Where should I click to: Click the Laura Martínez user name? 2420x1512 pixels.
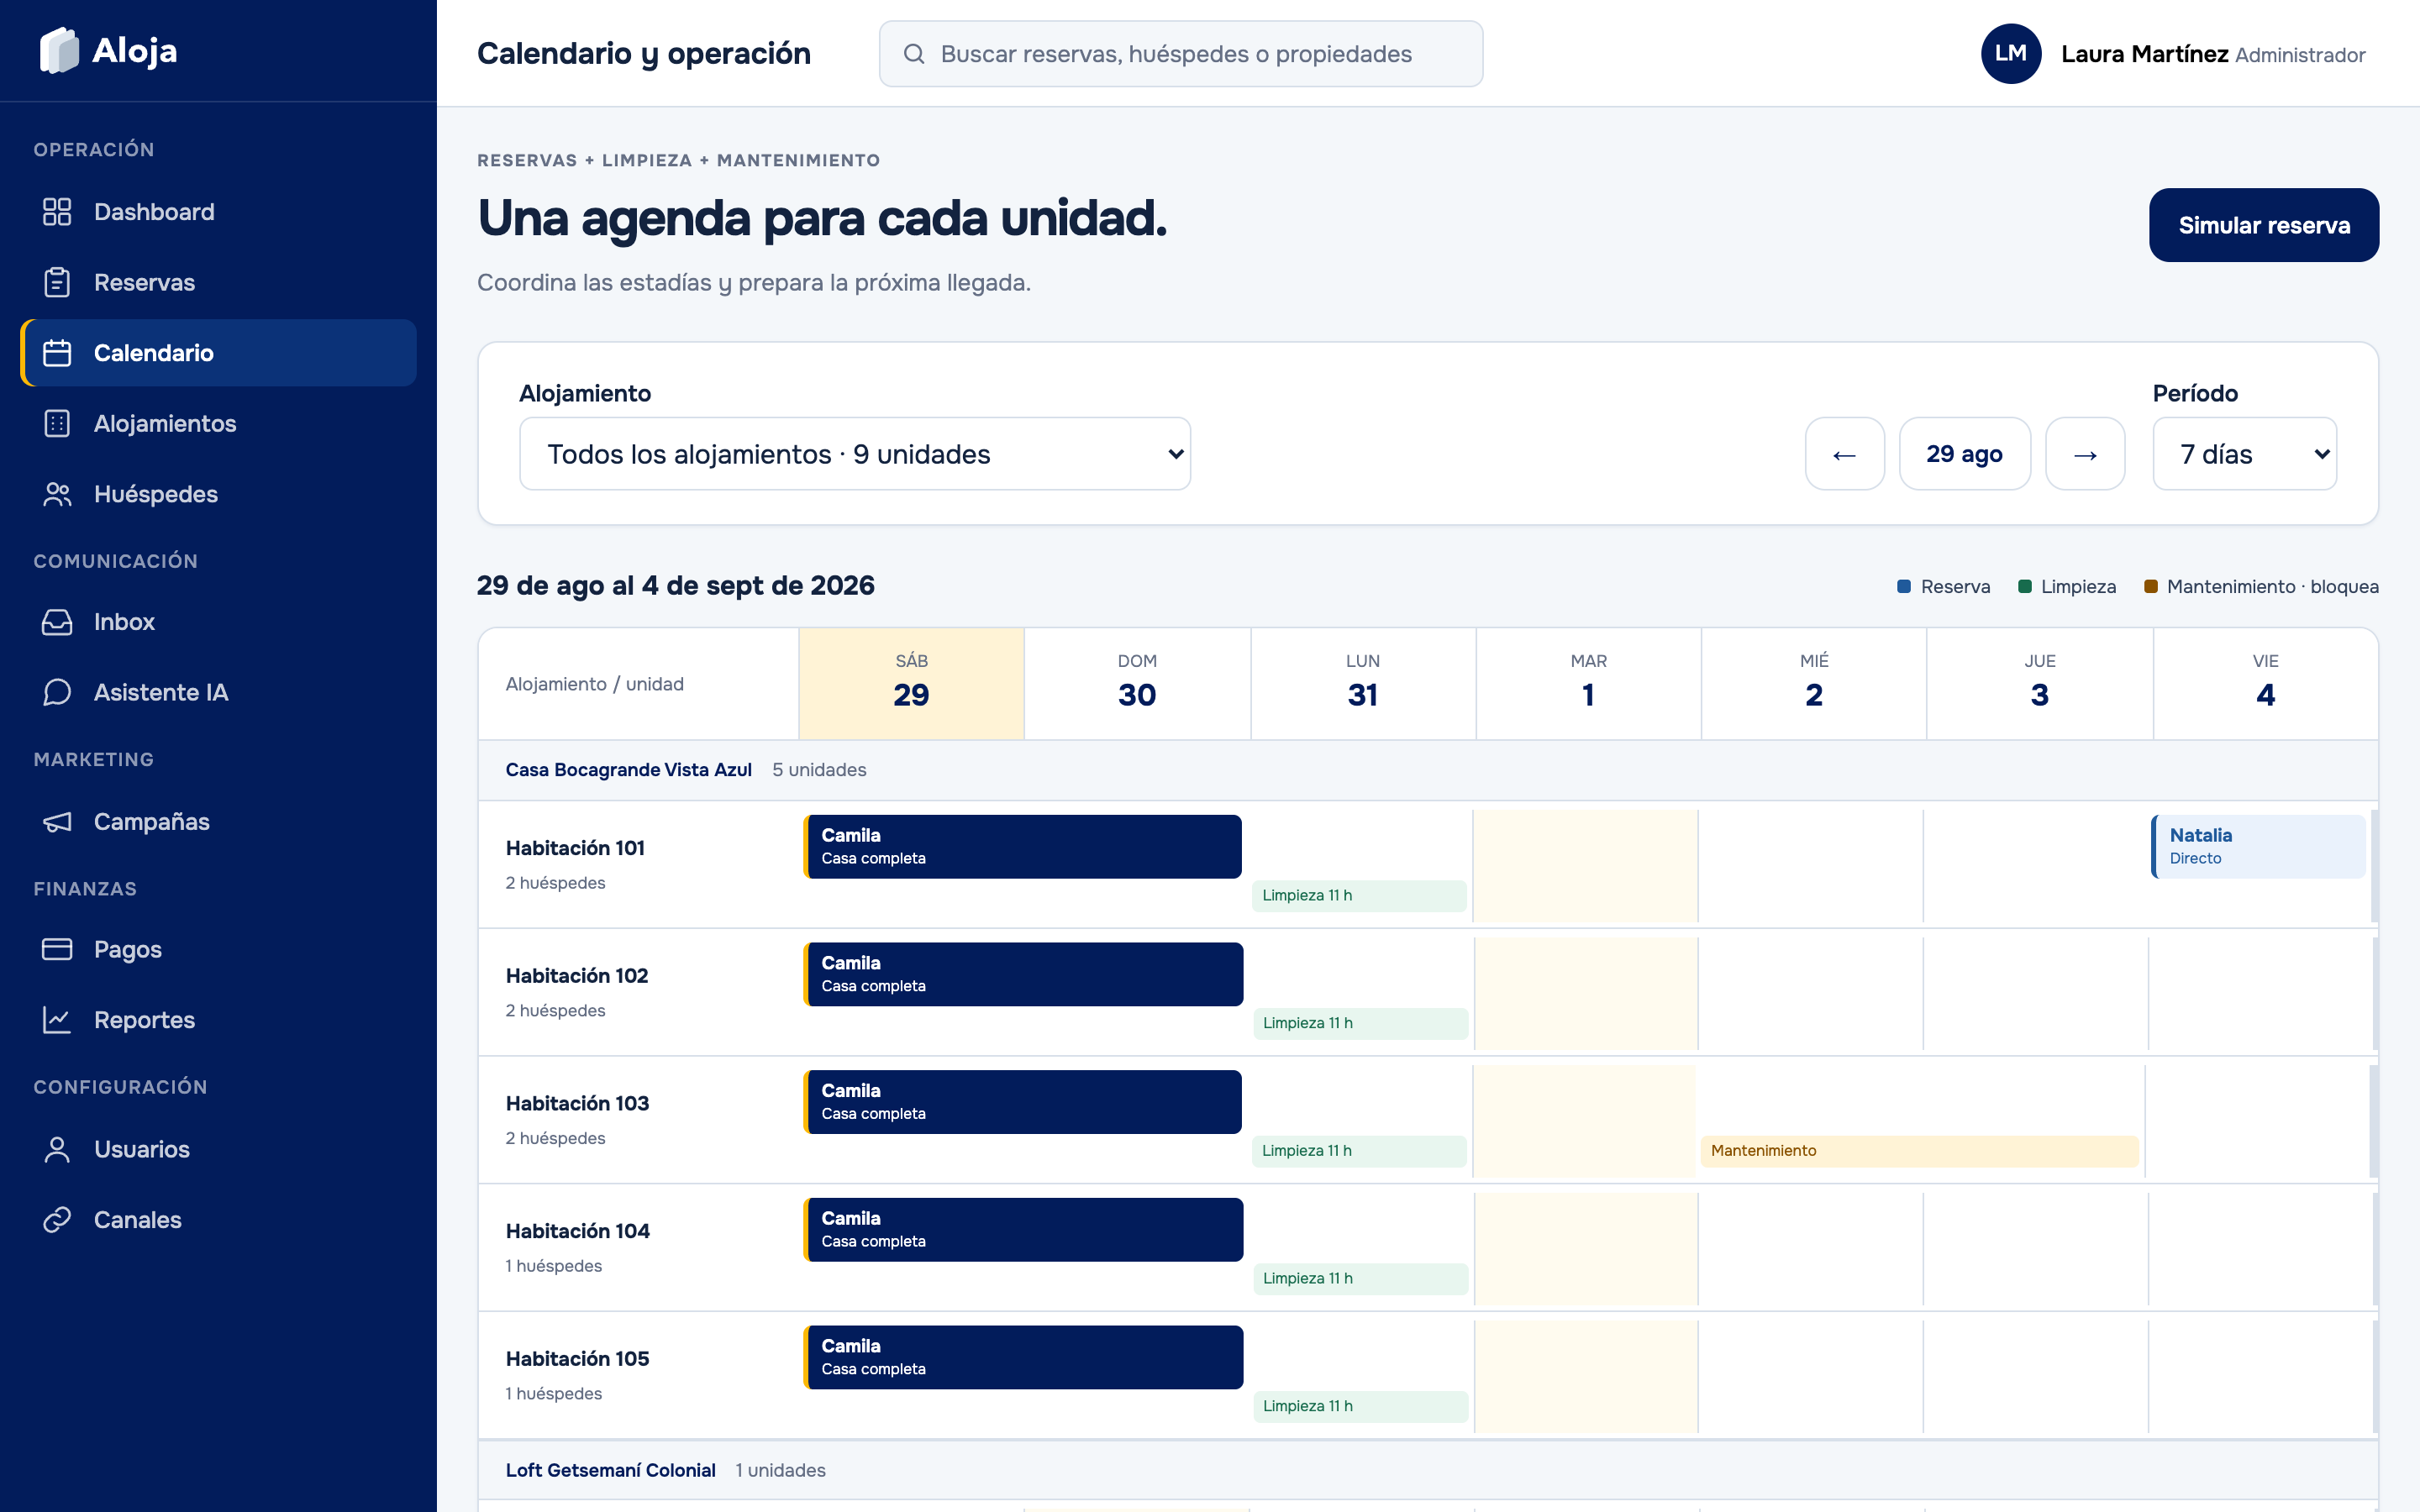pos(2144,54)
